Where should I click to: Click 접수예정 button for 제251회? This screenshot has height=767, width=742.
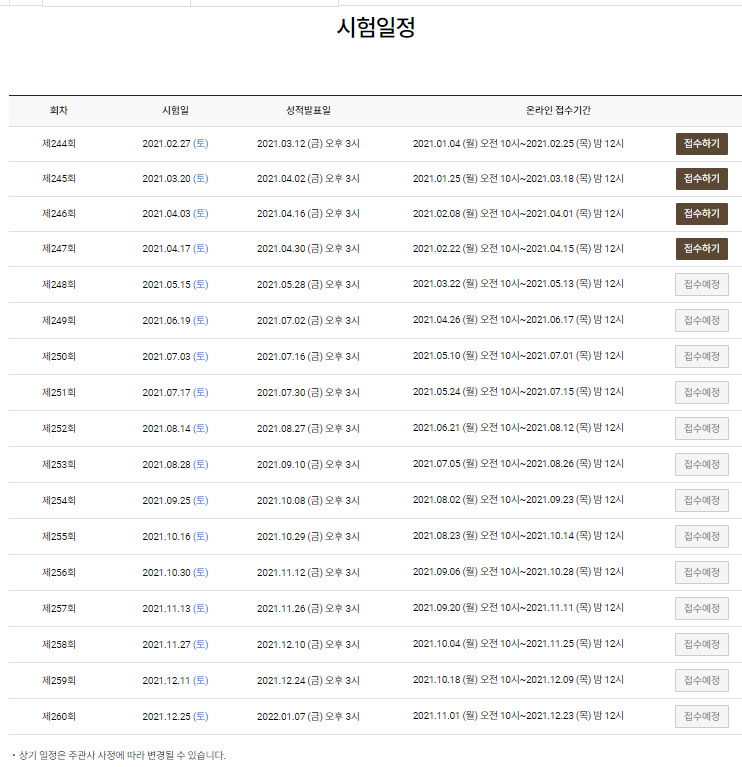coord(701,392)
